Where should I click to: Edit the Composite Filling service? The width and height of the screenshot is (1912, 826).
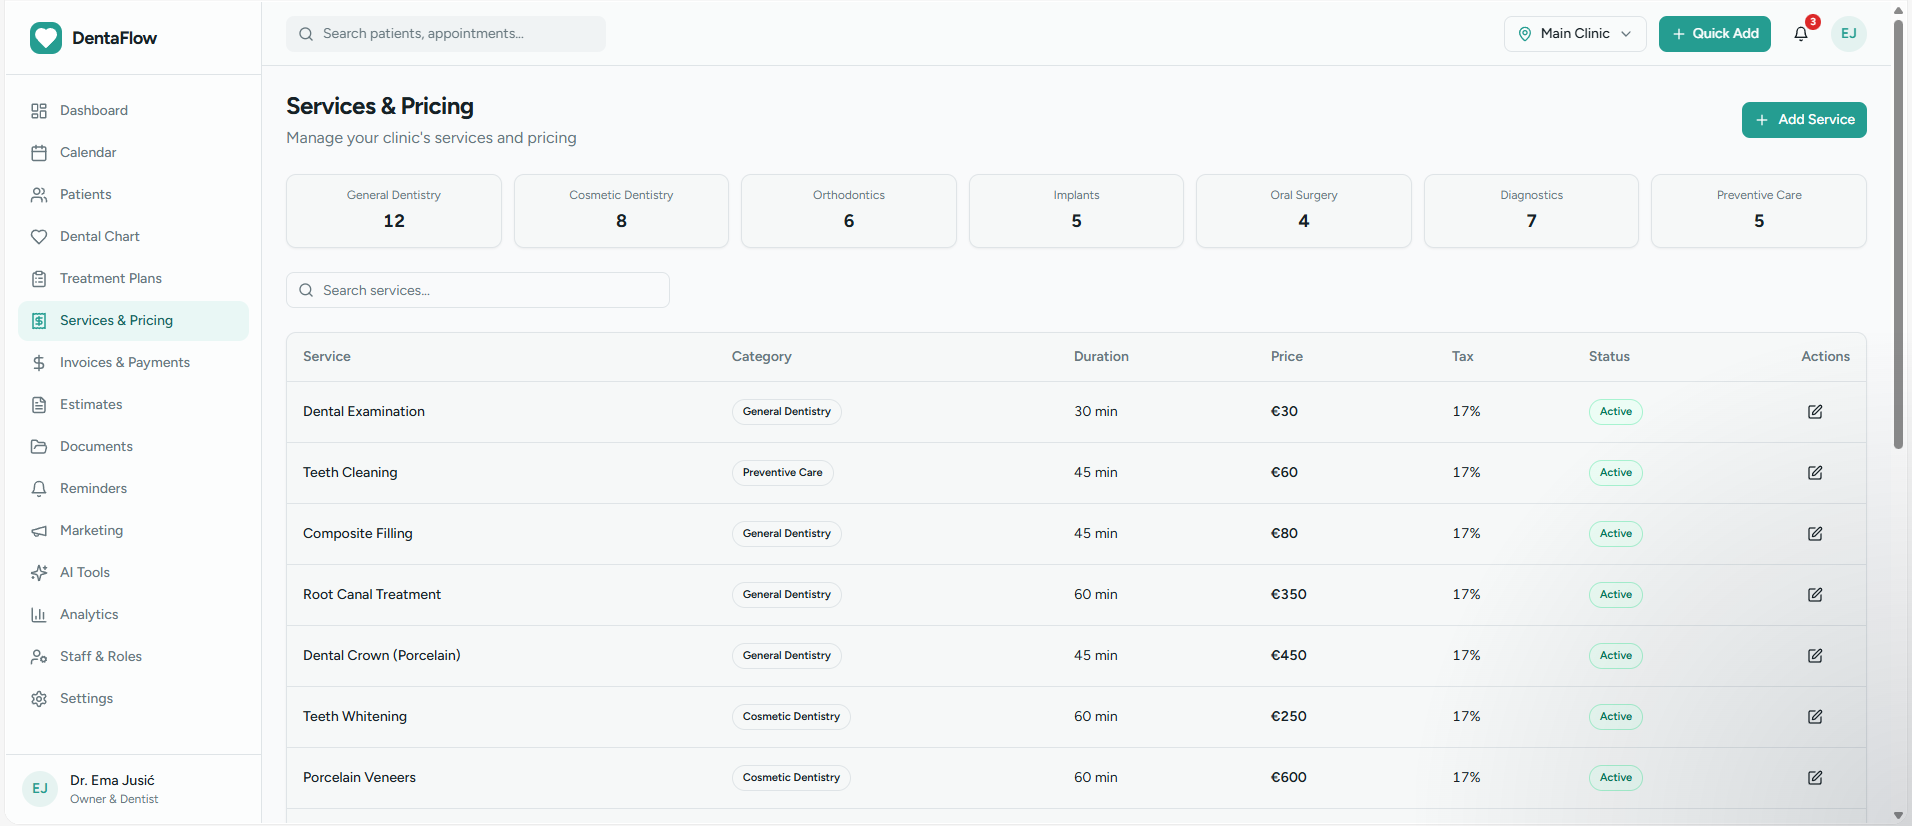coord(1815,534)
